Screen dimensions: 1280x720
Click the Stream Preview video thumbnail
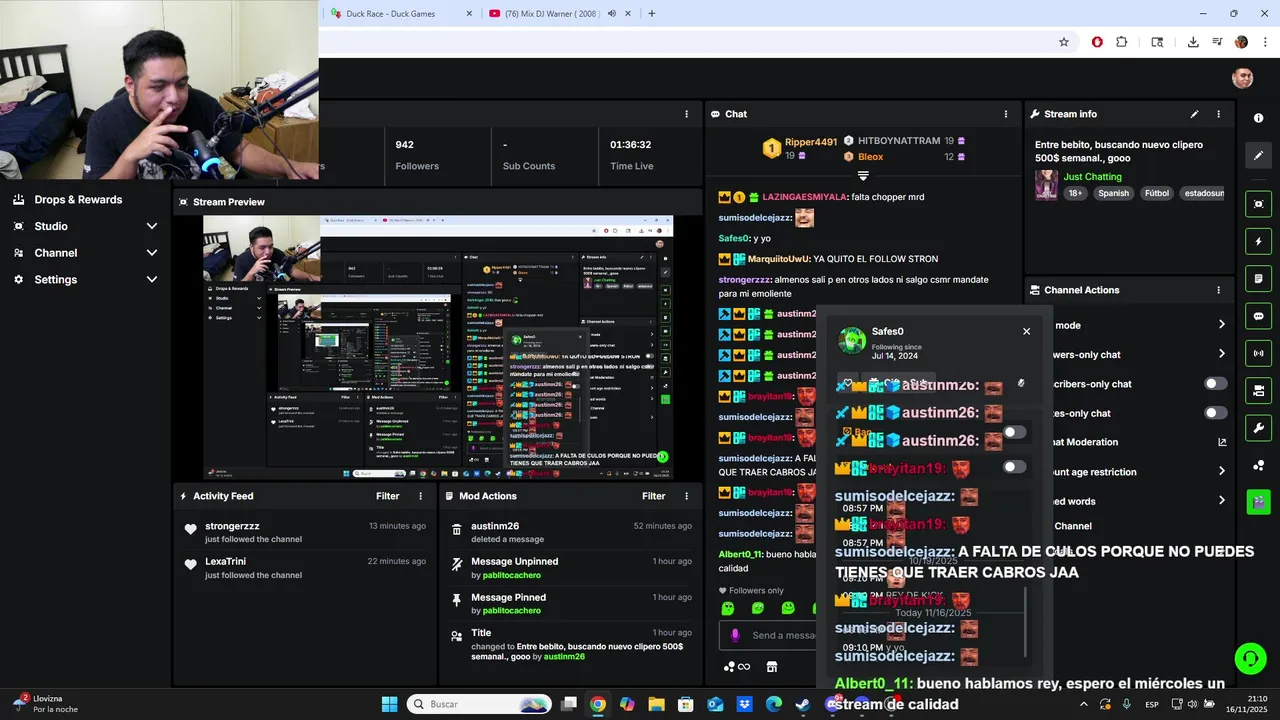[x=438, y=346]
